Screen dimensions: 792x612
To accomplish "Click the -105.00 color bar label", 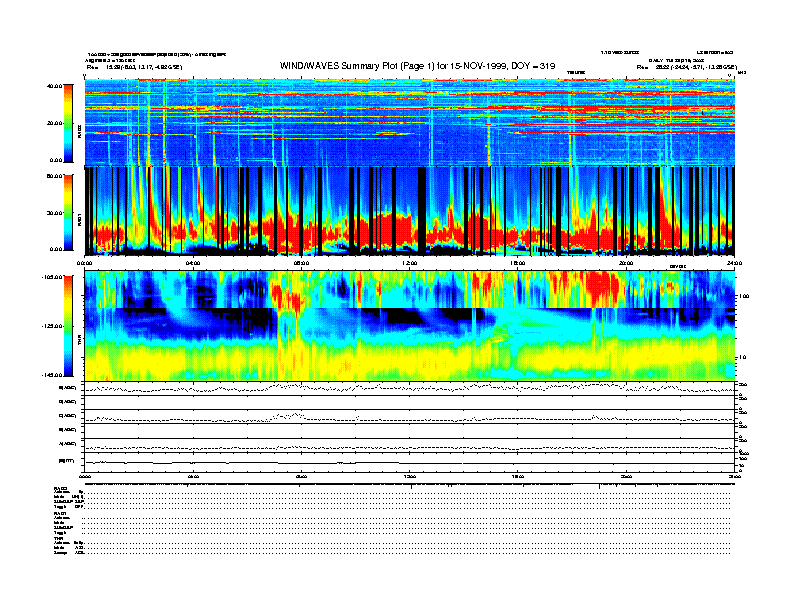I will tap(53, 277).
